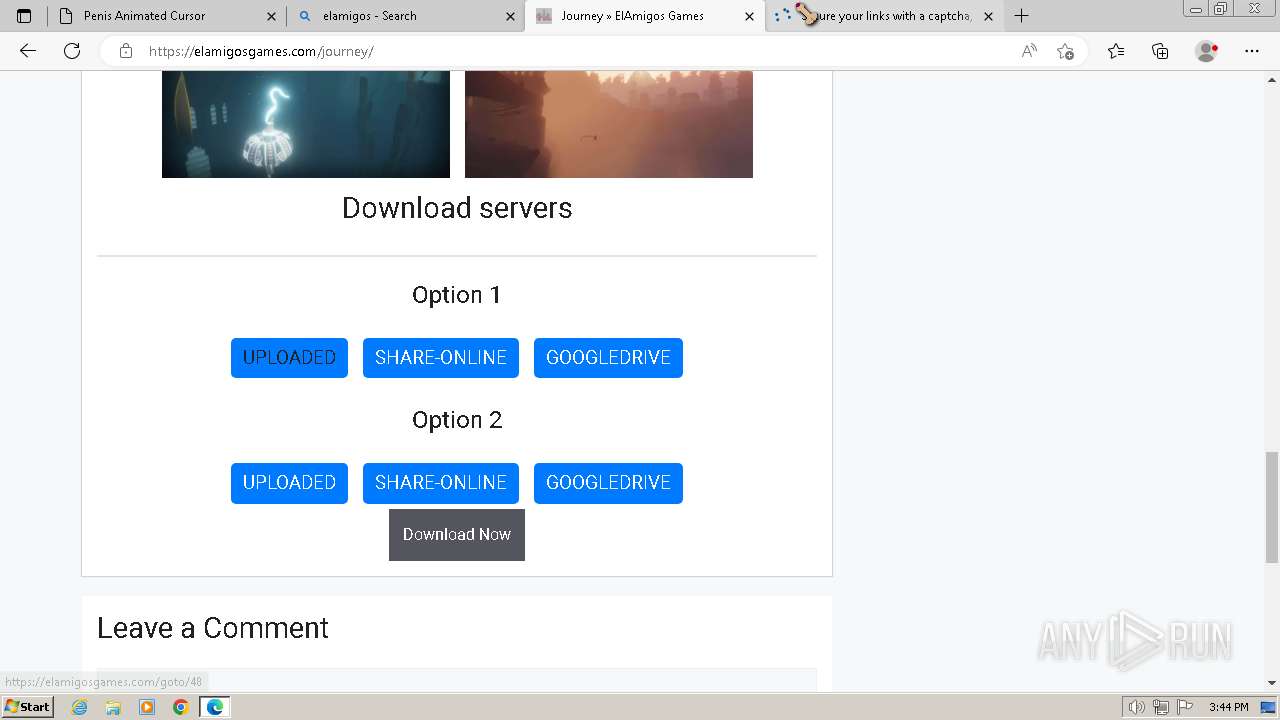This screenshot has width=1280, height=720.
Task: Close the Journey » ElAmigos Games tab
Action: 749,16
